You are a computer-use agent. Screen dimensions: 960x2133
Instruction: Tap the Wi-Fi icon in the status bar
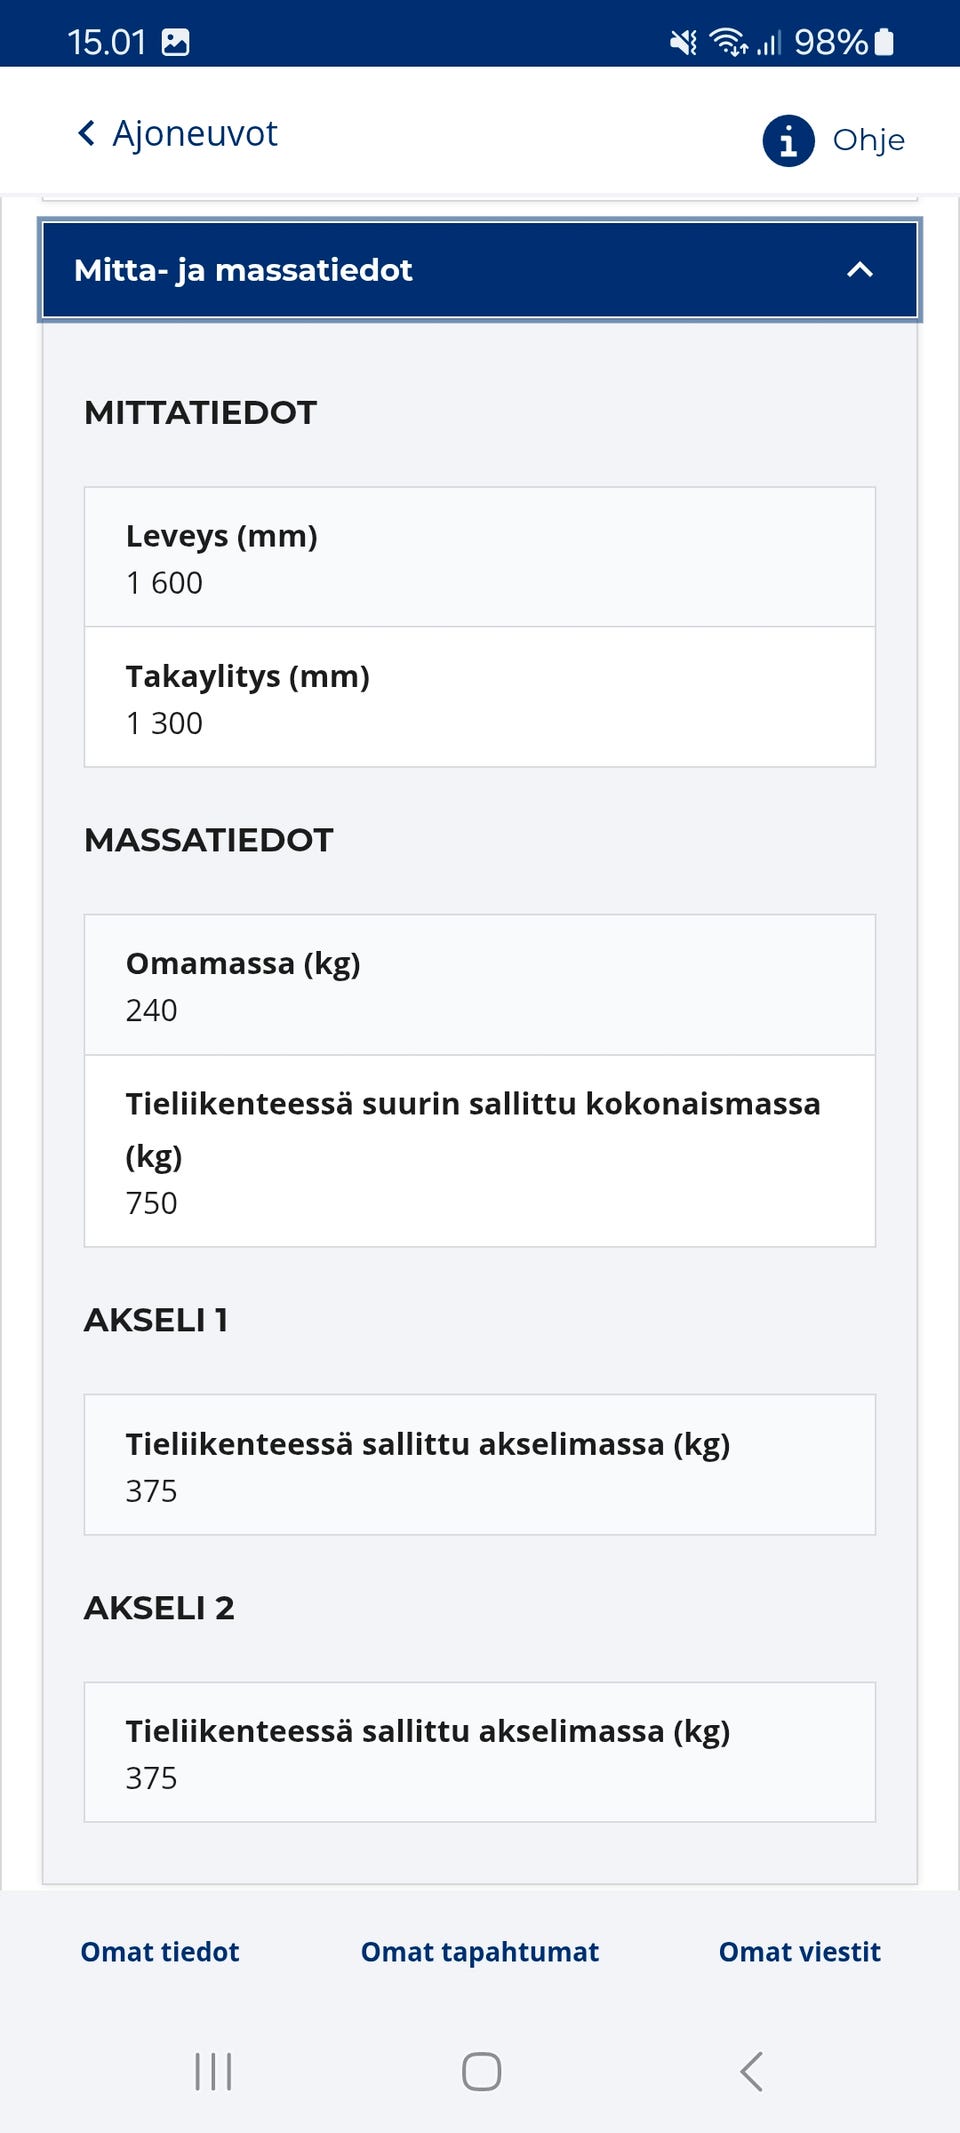coord(726,40)
